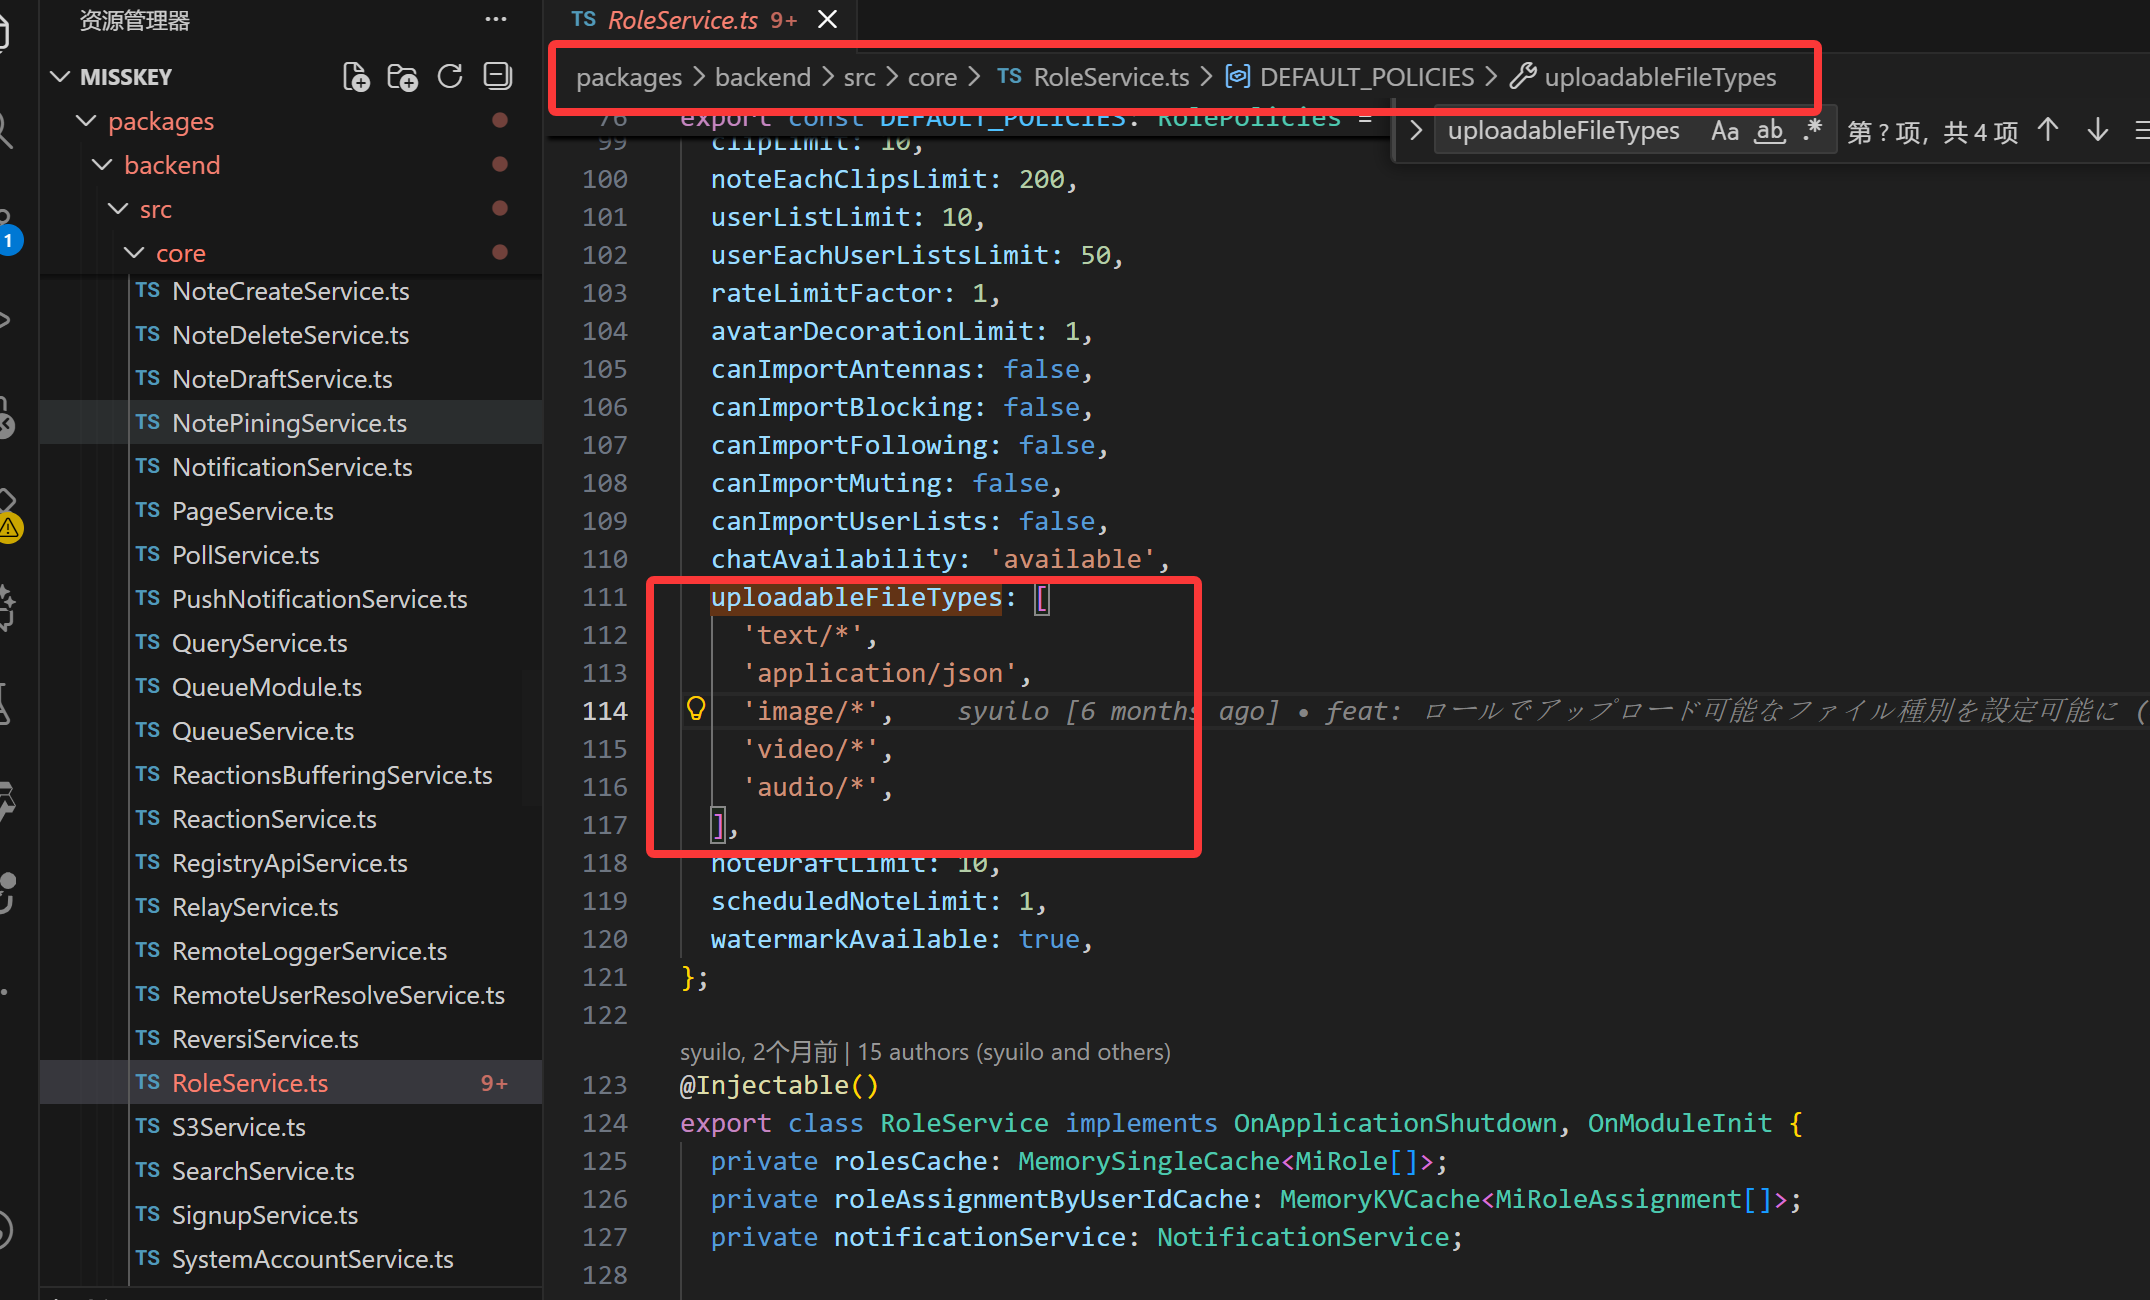Close the RoleService.ts tab

[x=827, y=20]
